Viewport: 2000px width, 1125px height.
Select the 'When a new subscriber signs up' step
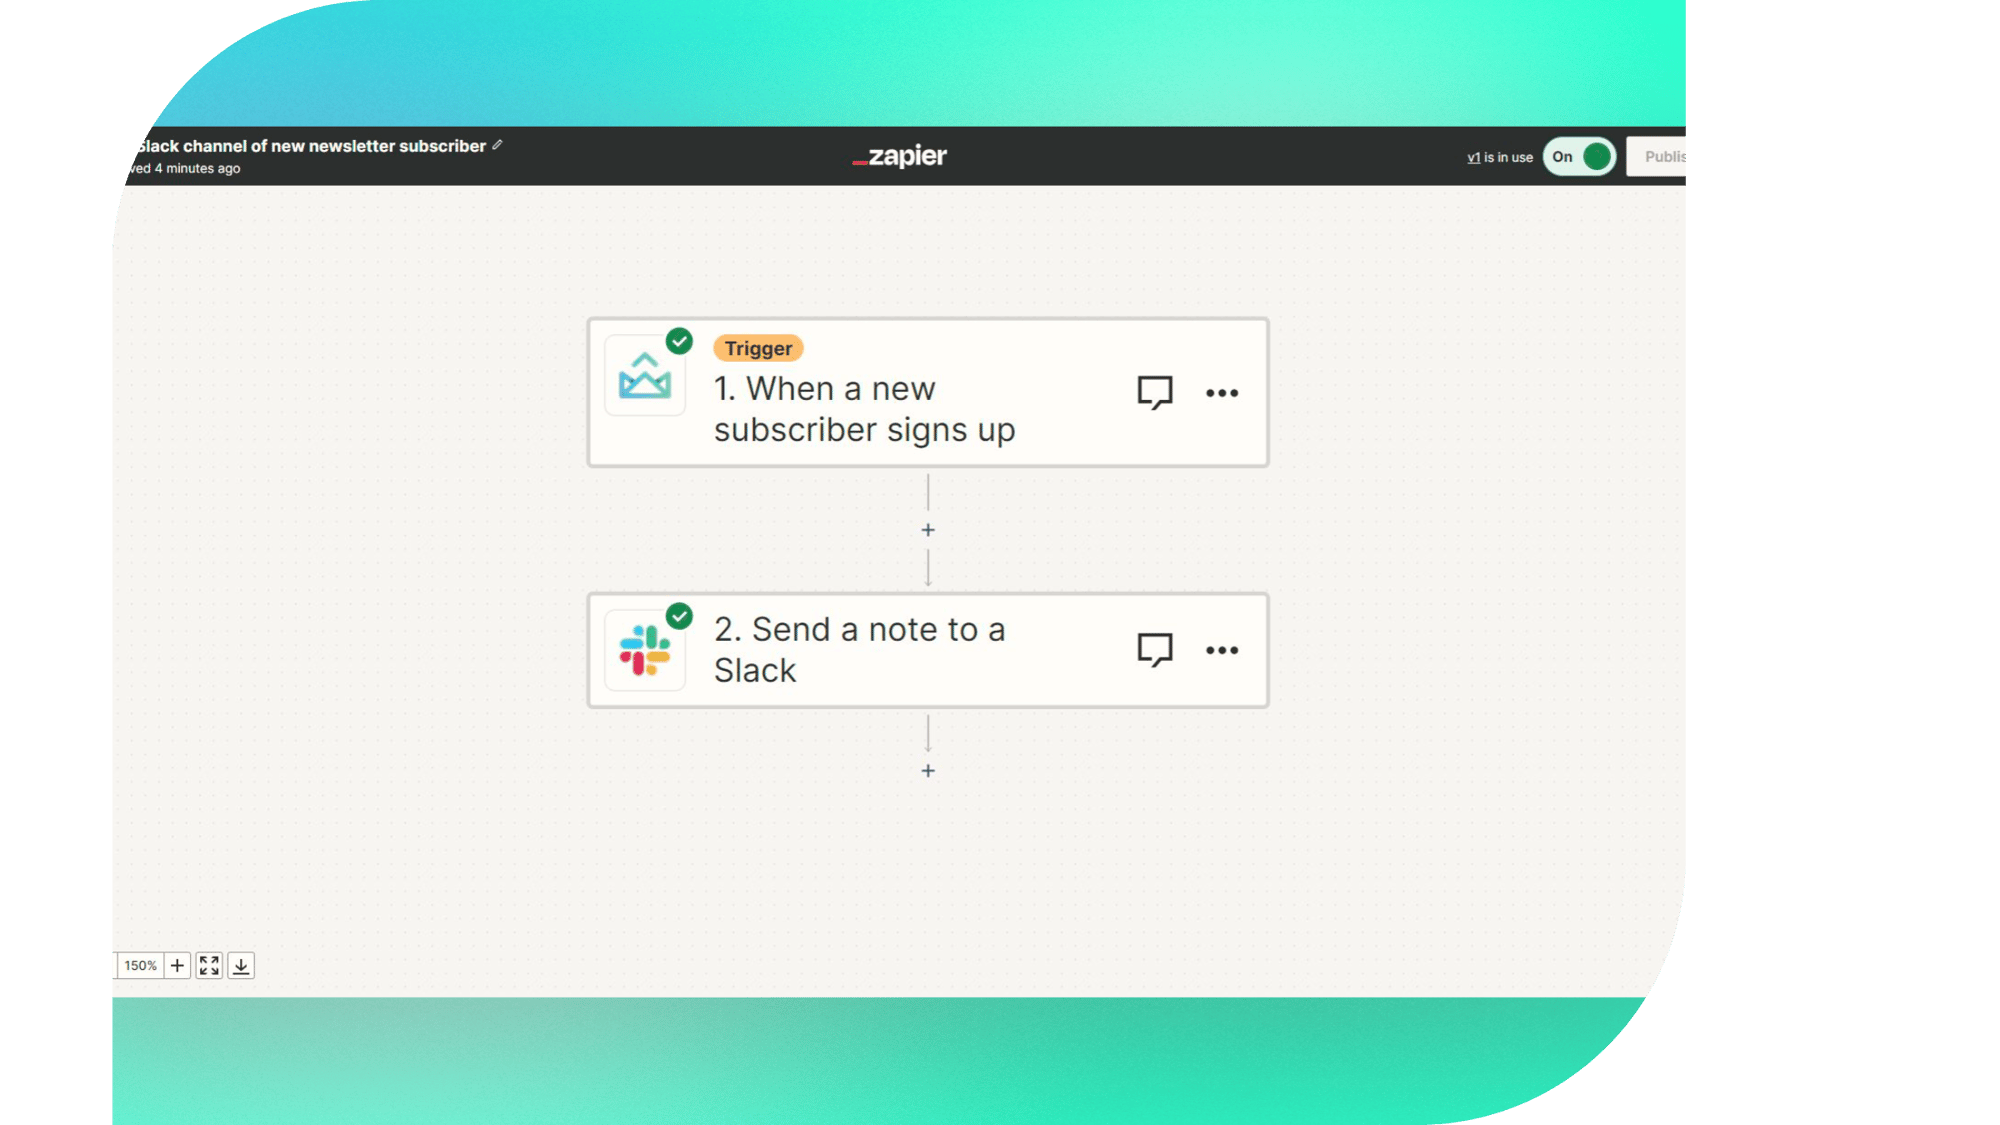pyautogui.click(x=928, y=392)
